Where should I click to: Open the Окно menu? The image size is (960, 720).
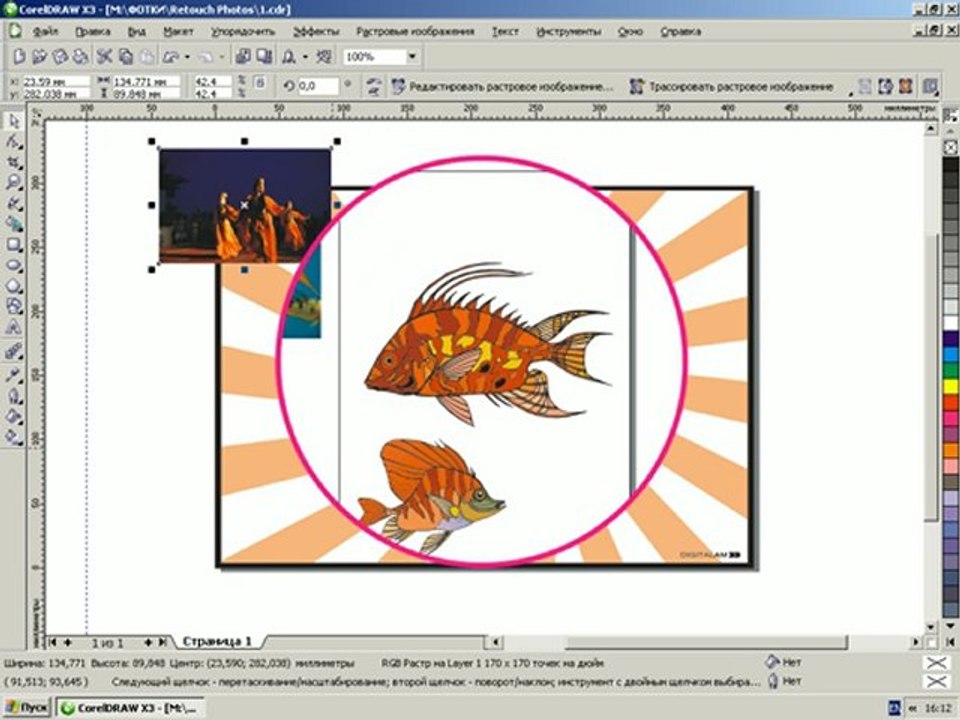pos(630,31)
